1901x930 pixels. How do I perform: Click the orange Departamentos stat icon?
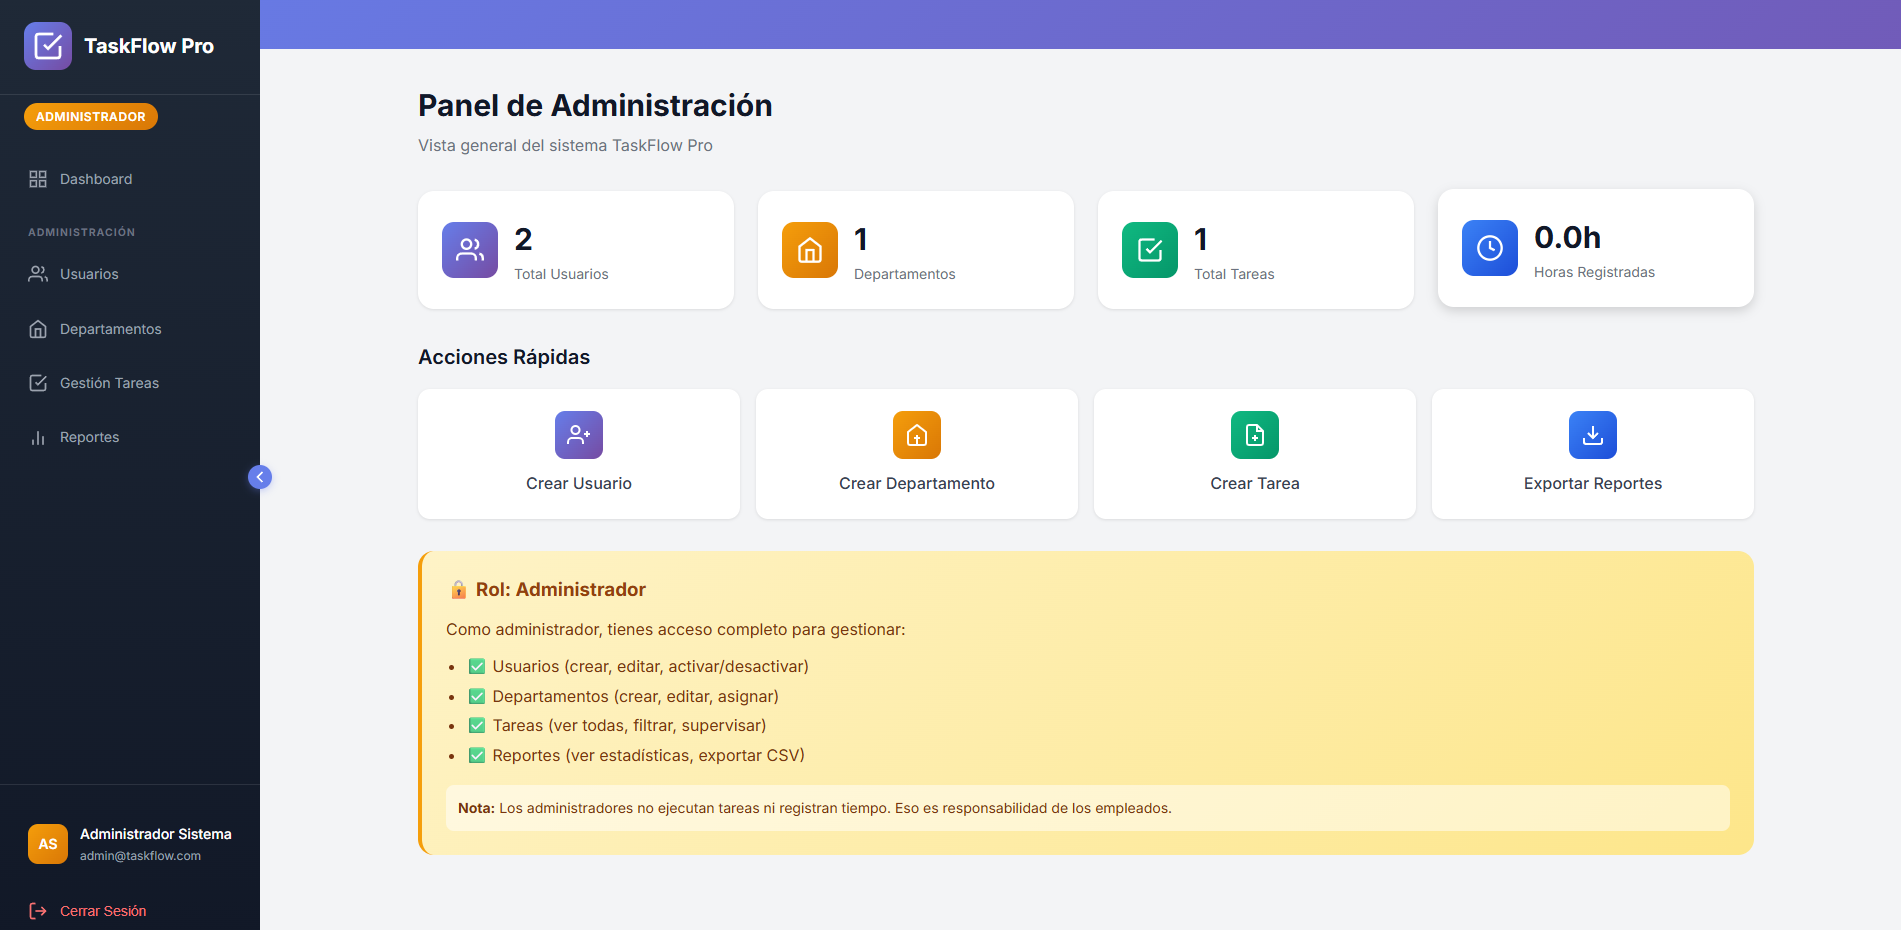pyautogui.click(x=810, y=250)
